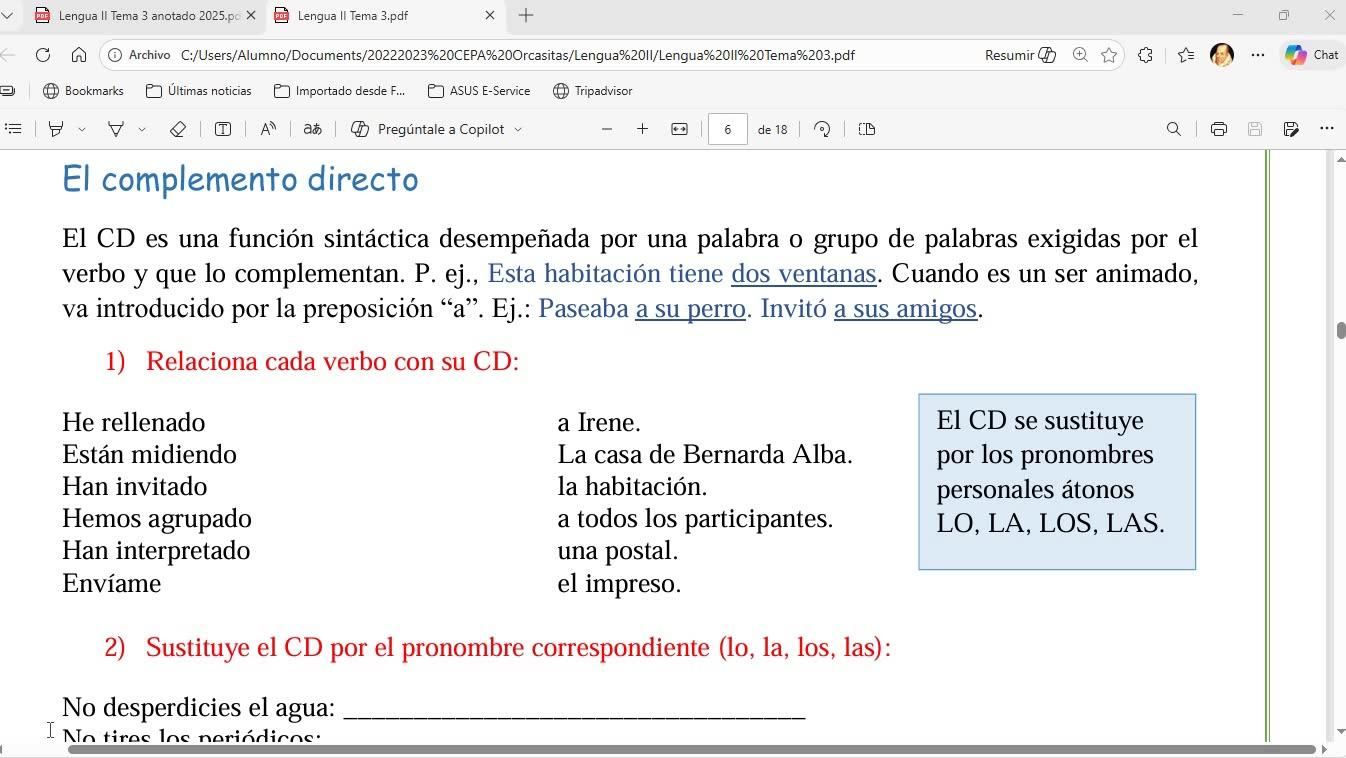Click the address bar file path
This screenshot has height=758, width=1346.
[518, 55]
